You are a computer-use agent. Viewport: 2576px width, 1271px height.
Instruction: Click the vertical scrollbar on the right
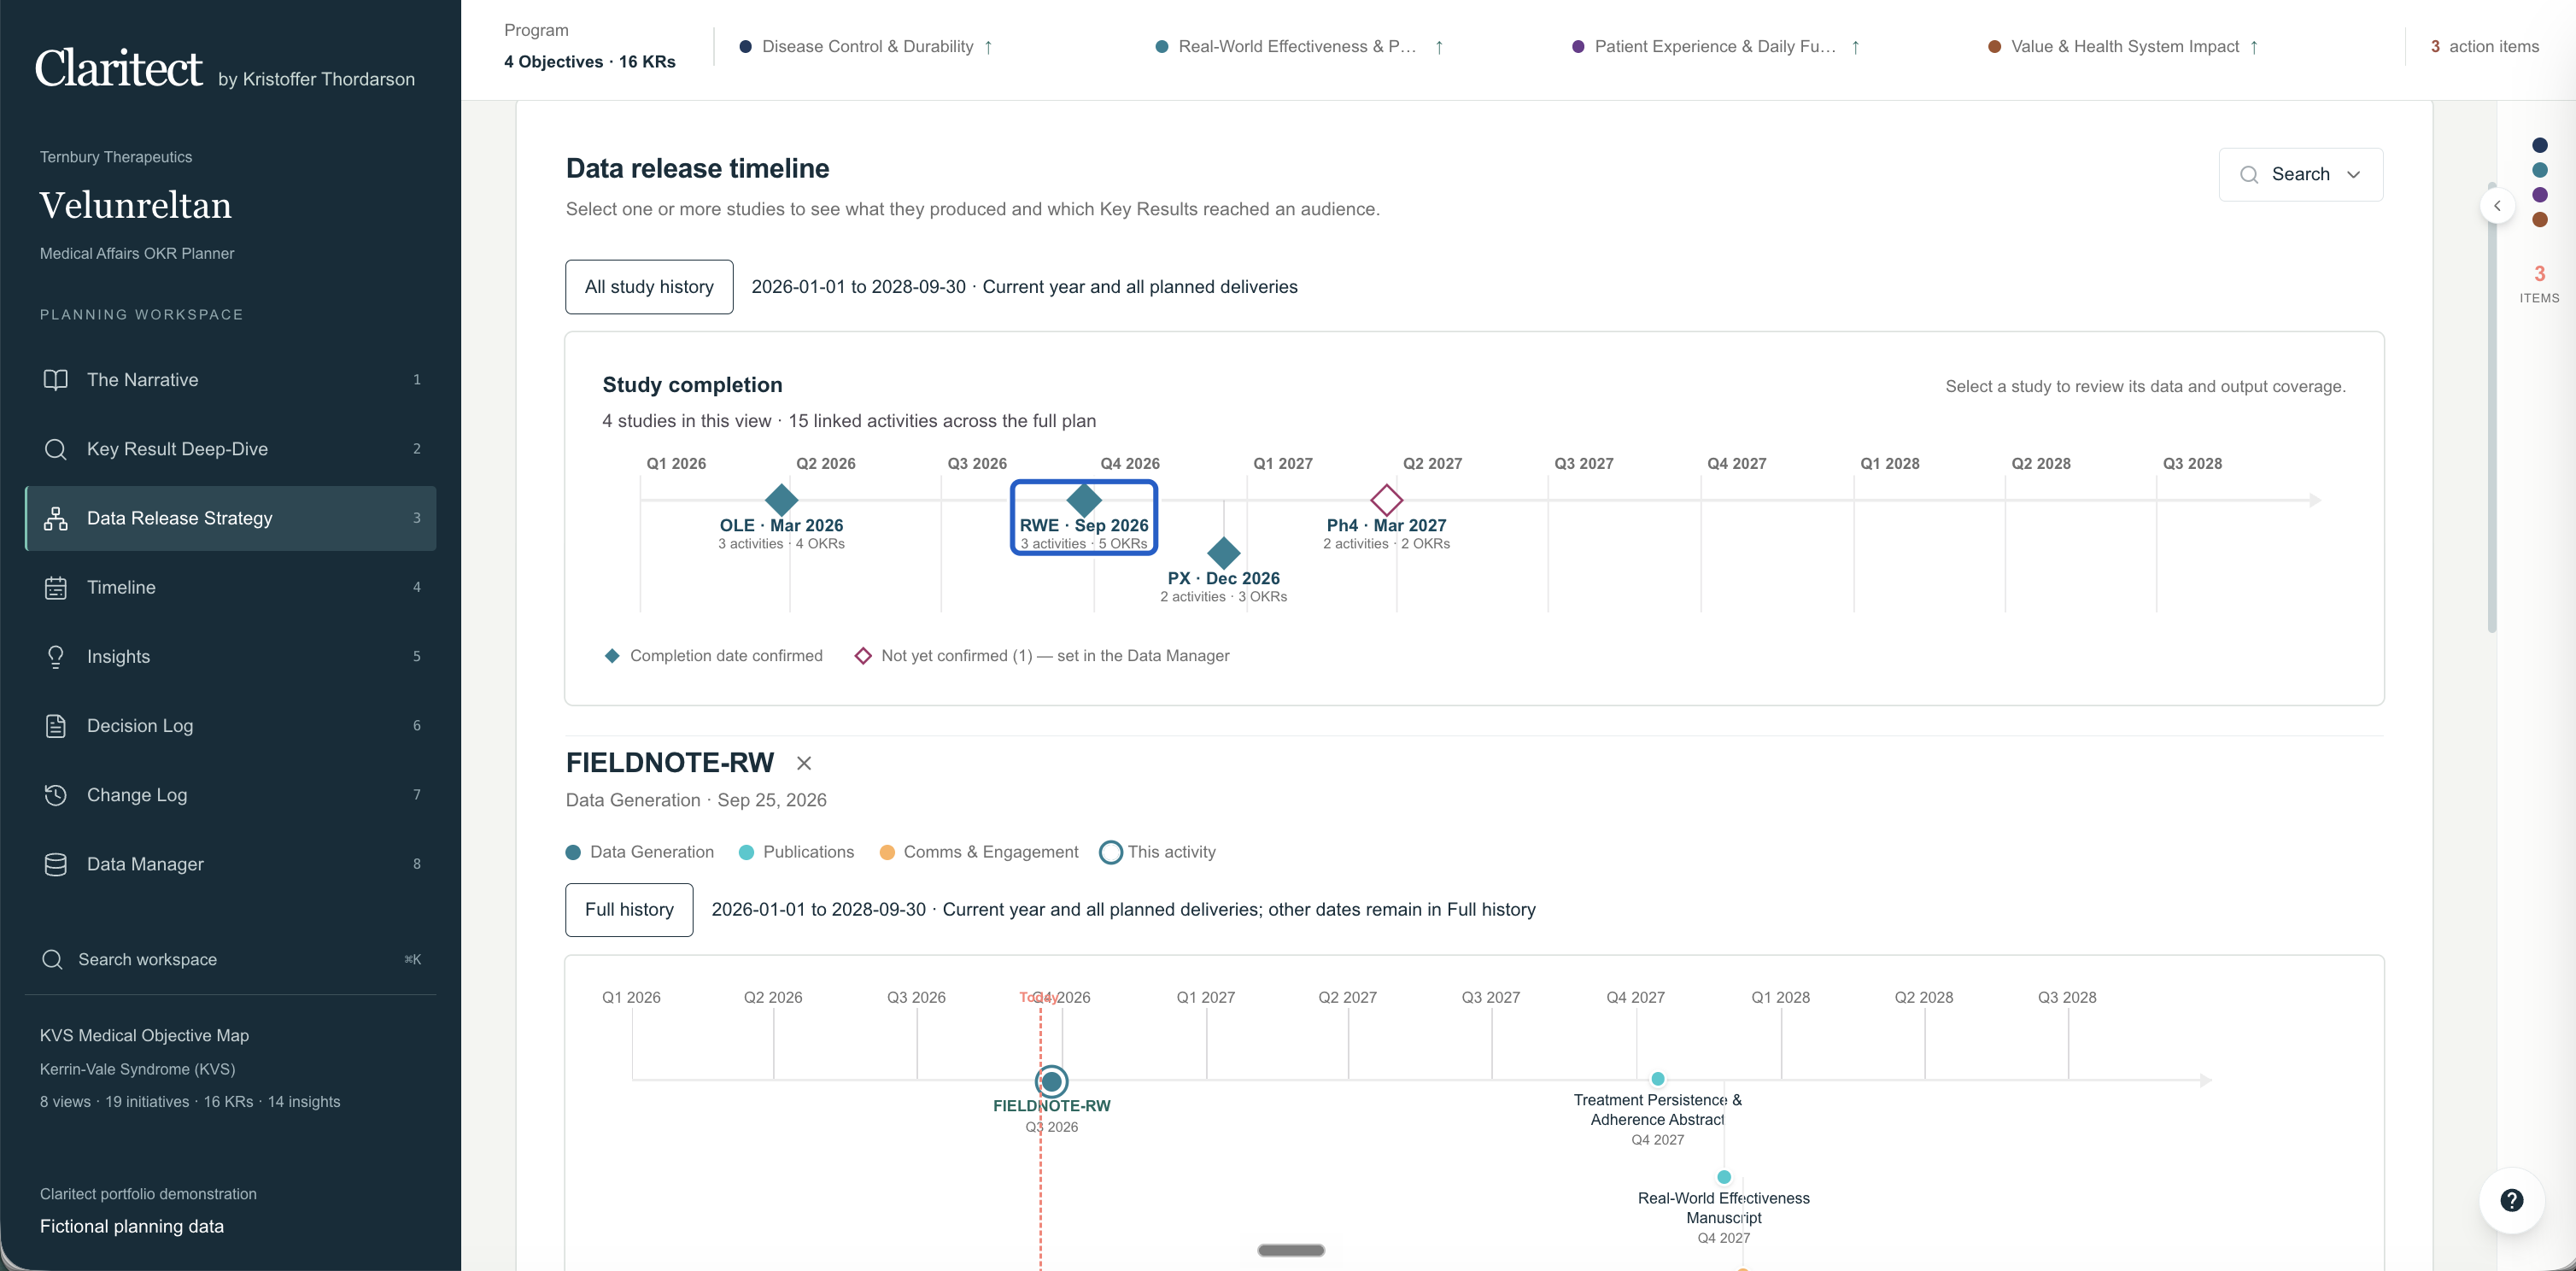pos(2492,405)
